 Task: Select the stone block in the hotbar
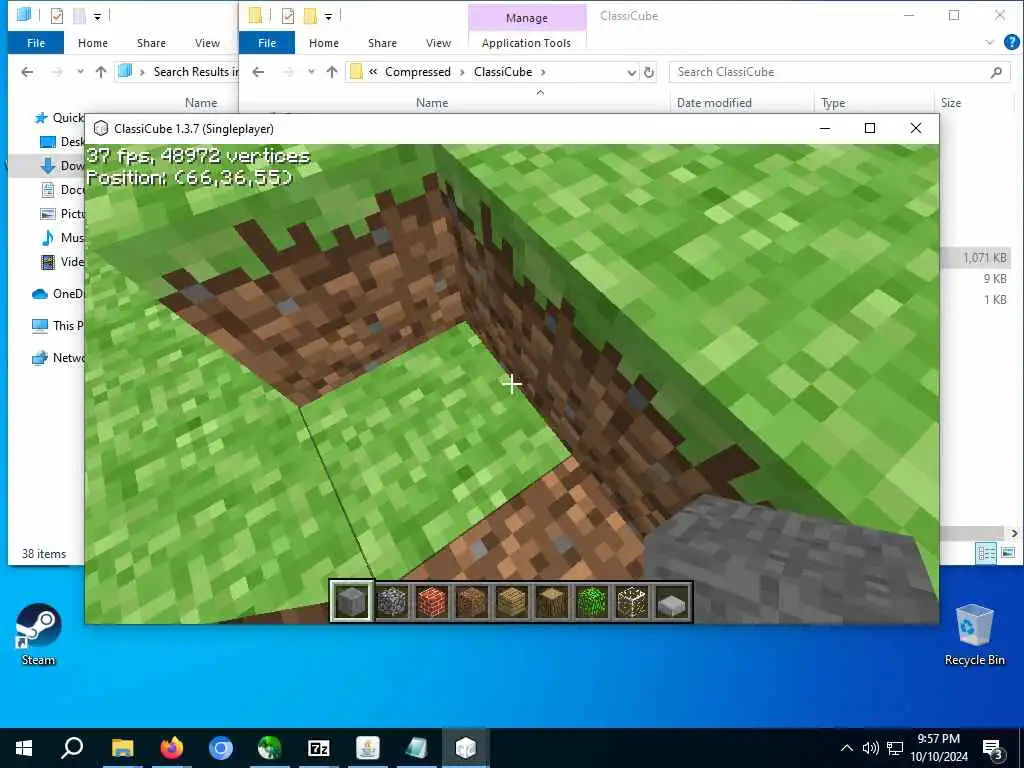(351, 601)
